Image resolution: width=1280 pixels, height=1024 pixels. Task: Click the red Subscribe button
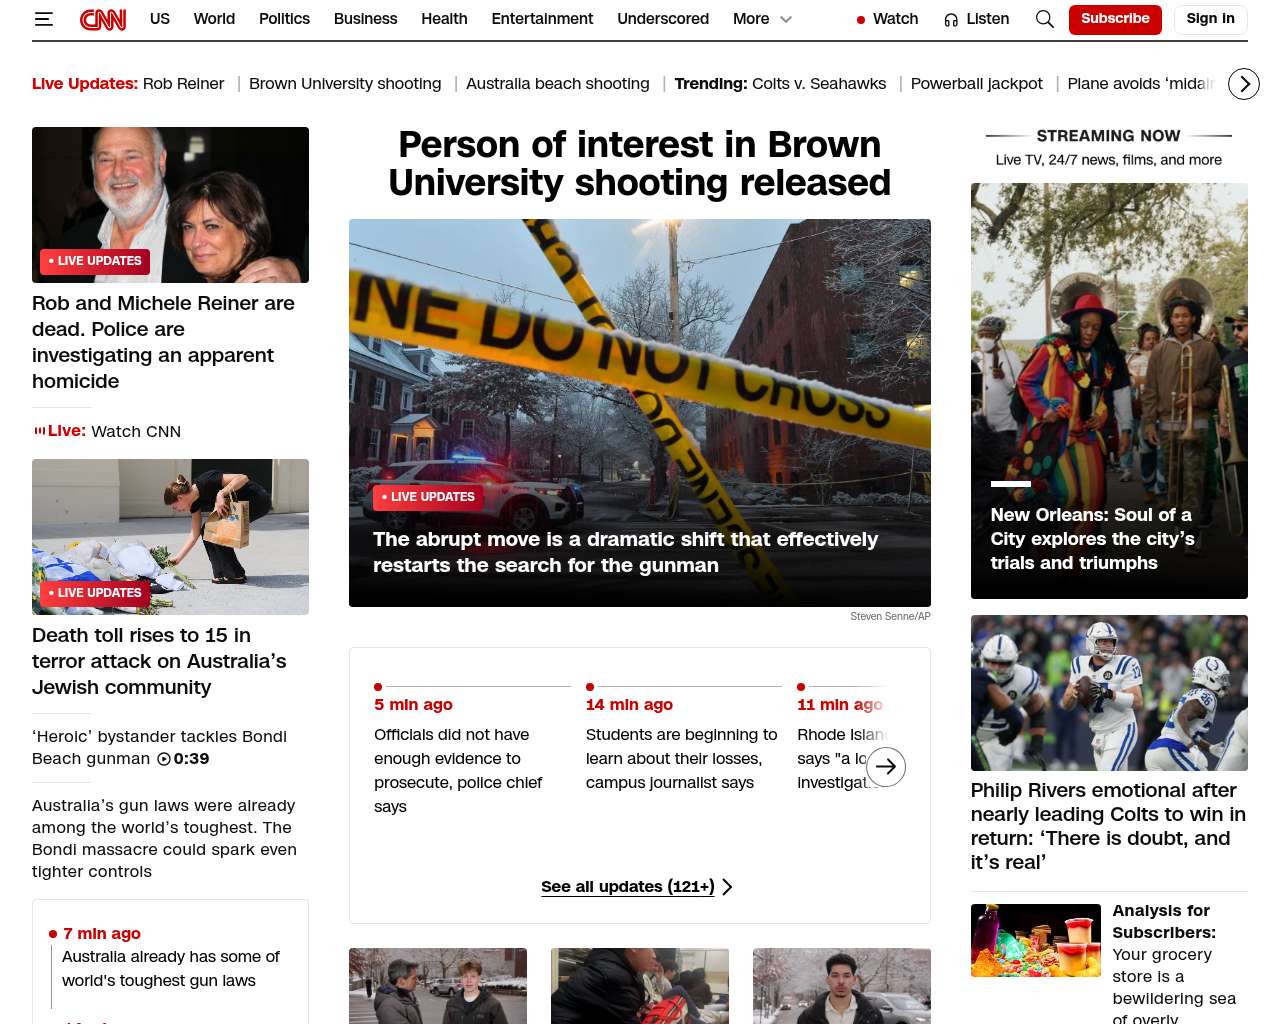(1114, 19)
